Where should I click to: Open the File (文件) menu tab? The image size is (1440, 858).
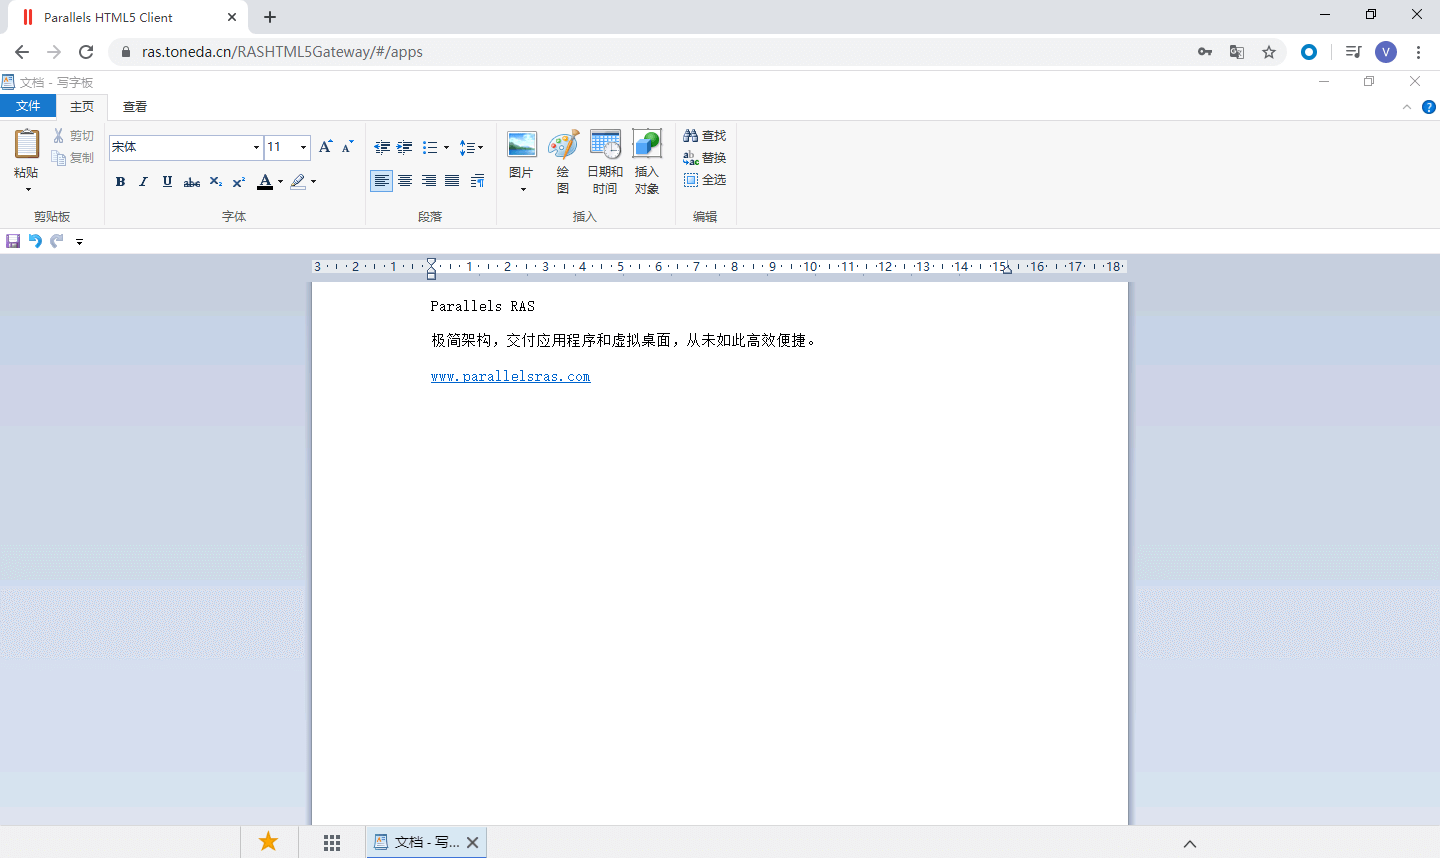click(28, 106)
